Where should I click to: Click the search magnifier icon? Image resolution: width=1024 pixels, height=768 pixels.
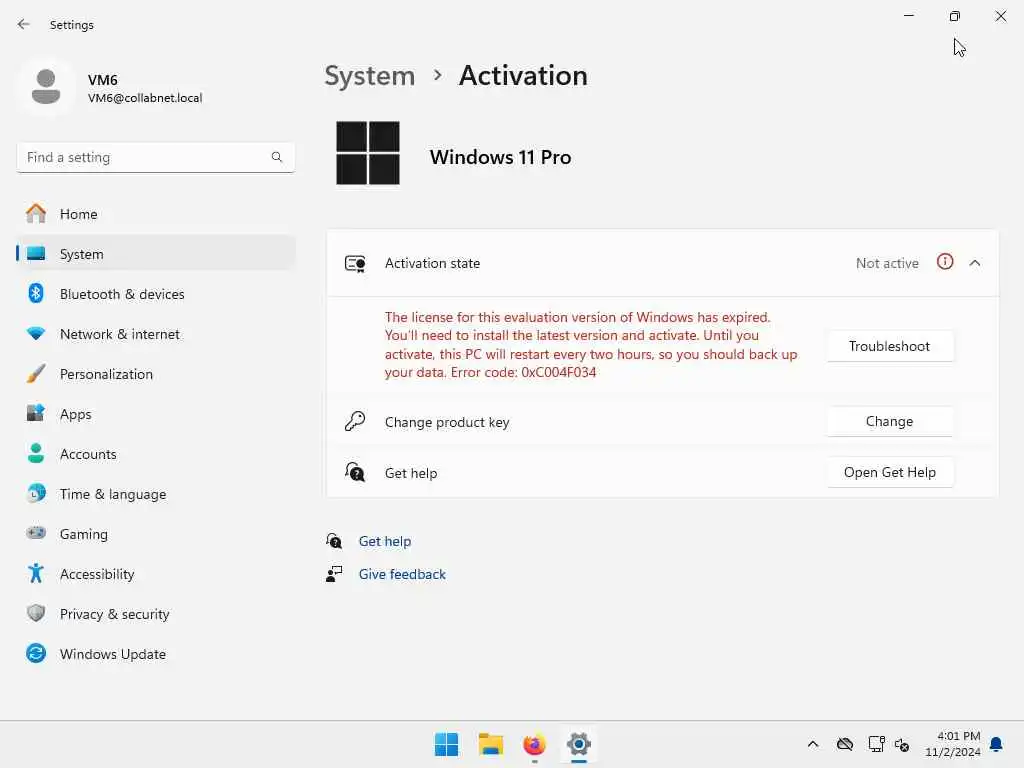277,157
